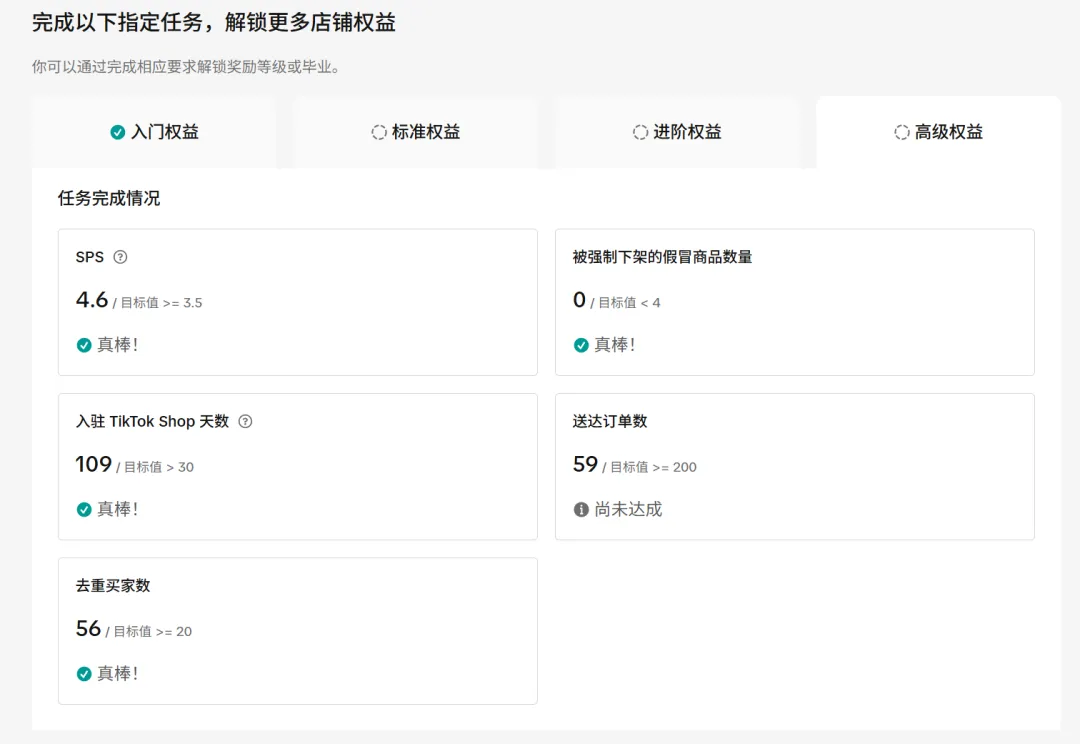Click dashed circle icon on 标准权益 tab
The height and width of the screenshot is (744, 1080).
click(379, 132)
